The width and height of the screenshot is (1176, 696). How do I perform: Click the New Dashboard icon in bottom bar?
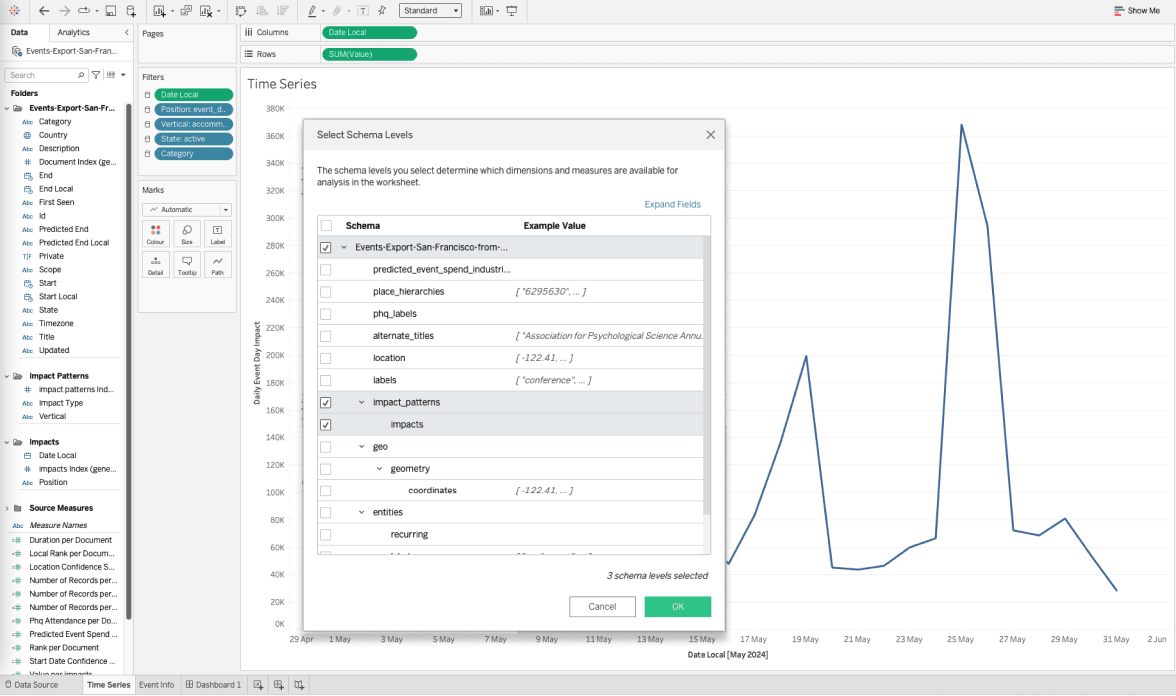278,685
